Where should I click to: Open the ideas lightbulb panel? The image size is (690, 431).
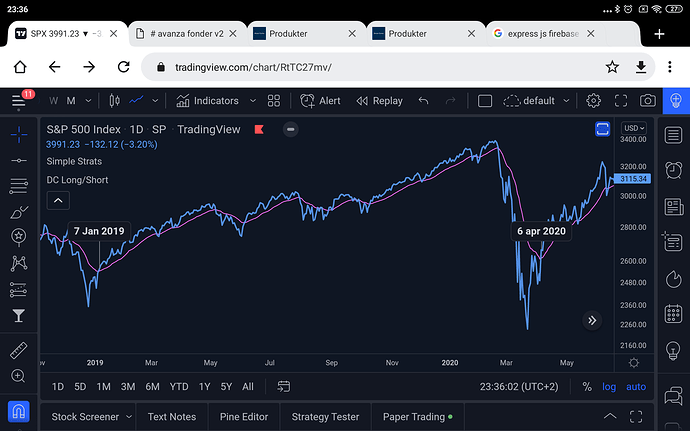[673, 350]
